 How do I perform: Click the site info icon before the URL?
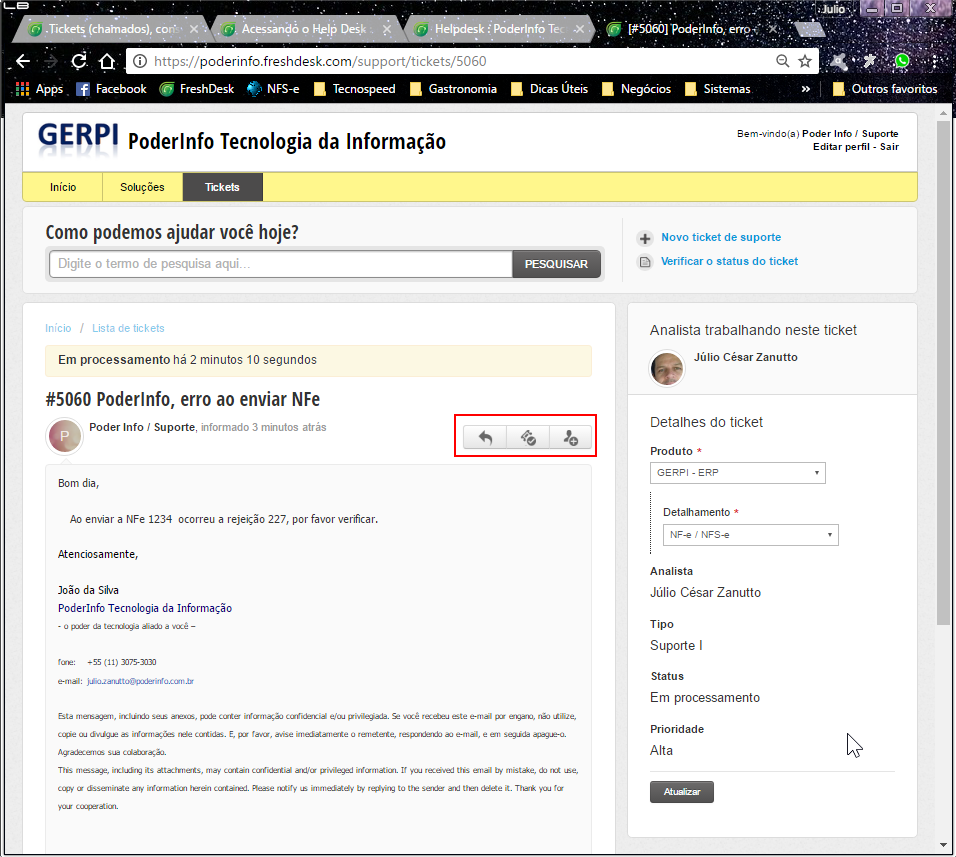pyautogui.click(x=140, y=61)
